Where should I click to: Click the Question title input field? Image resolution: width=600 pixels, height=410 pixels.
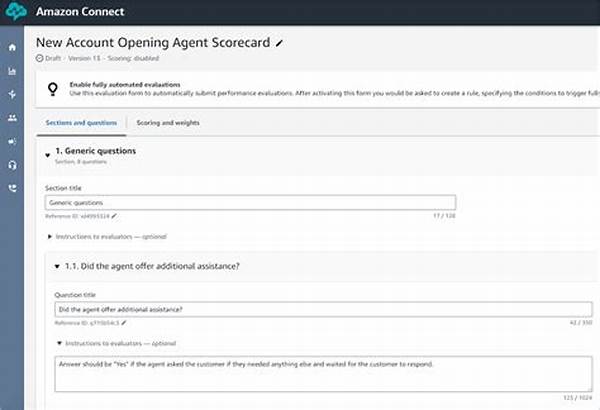[x=323, y=309]
